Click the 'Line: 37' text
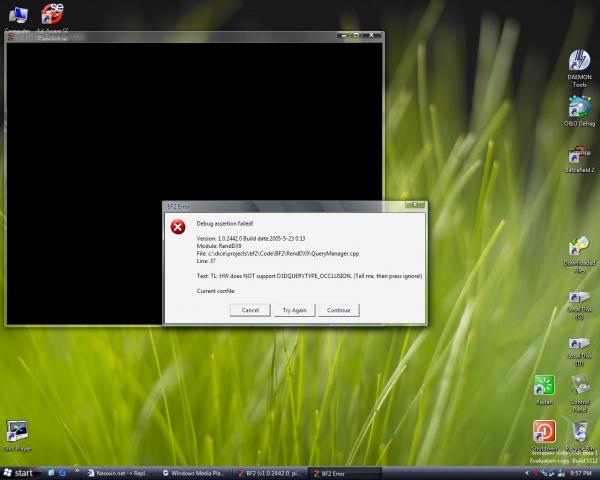 coord(206,261)
